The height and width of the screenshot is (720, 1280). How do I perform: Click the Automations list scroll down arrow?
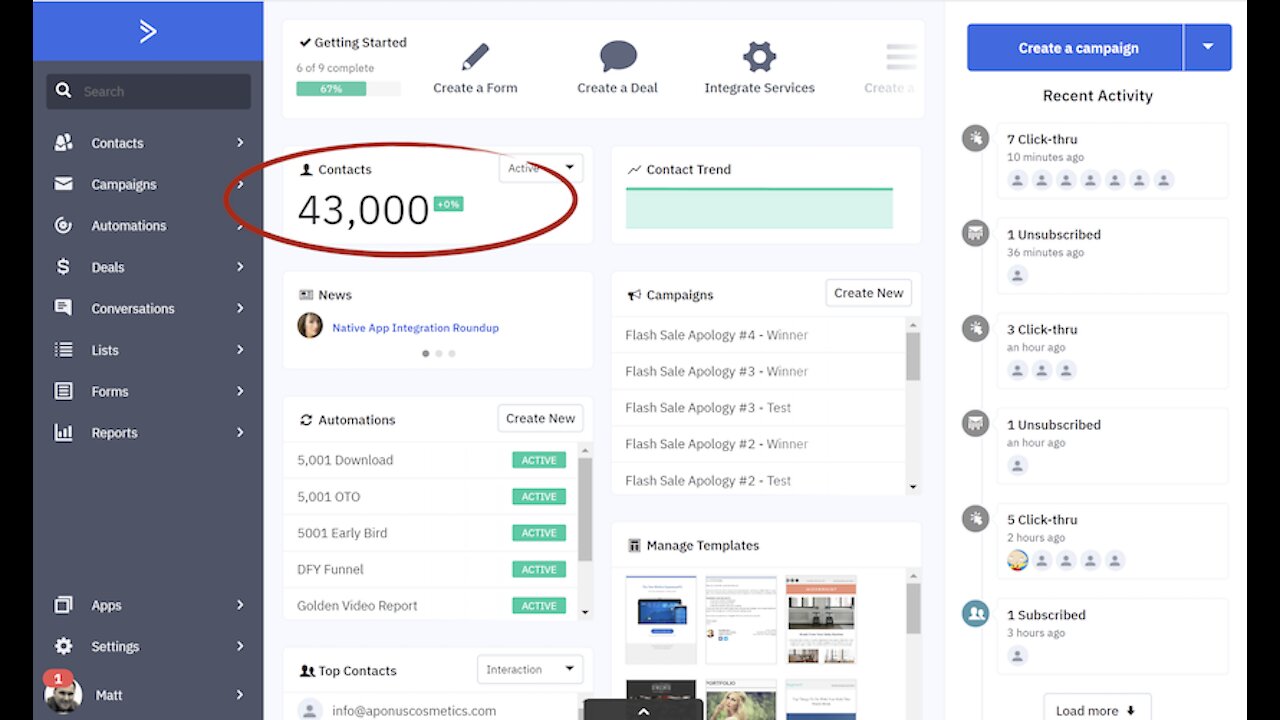point(585,611)
